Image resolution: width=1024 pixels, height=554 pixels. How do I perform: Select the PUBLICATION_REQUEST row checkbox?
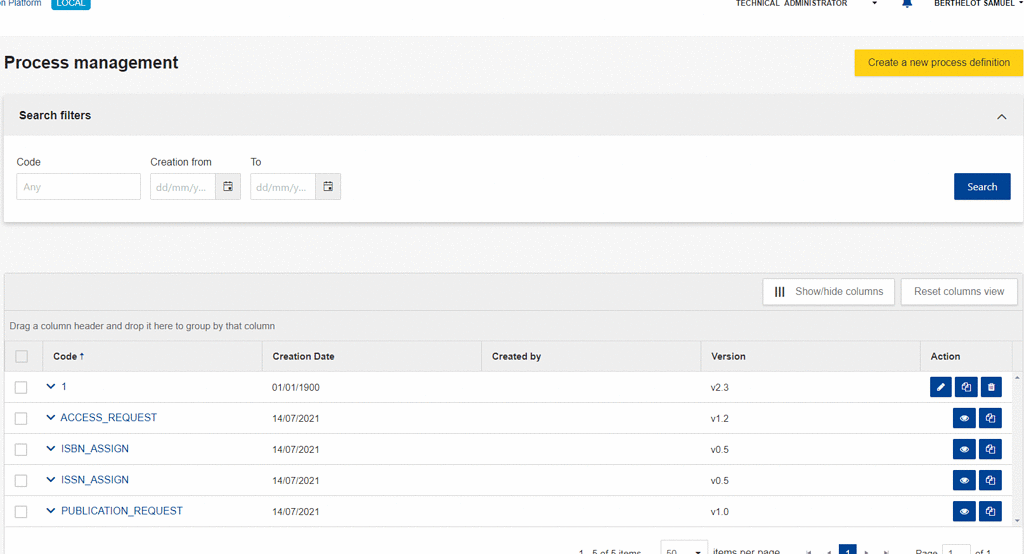tap(21, 512)
